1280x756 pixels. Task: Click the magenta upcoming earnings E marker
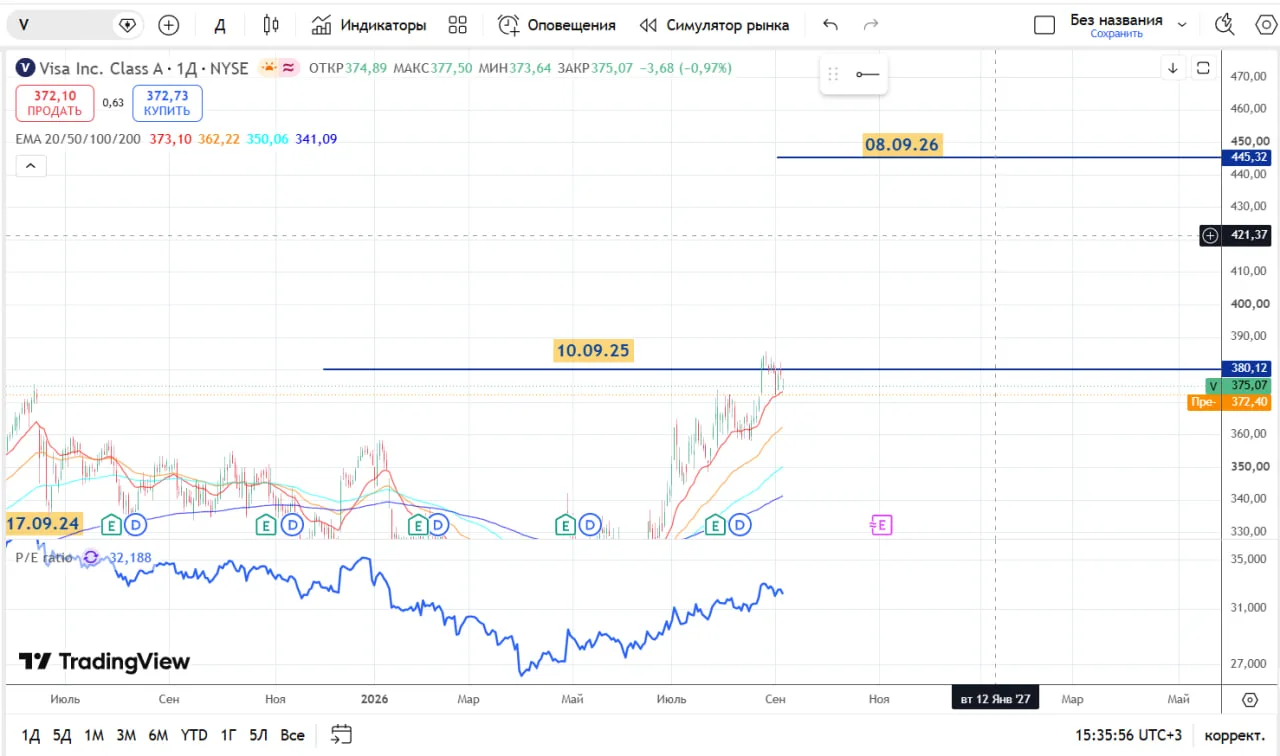click(881, 525)
